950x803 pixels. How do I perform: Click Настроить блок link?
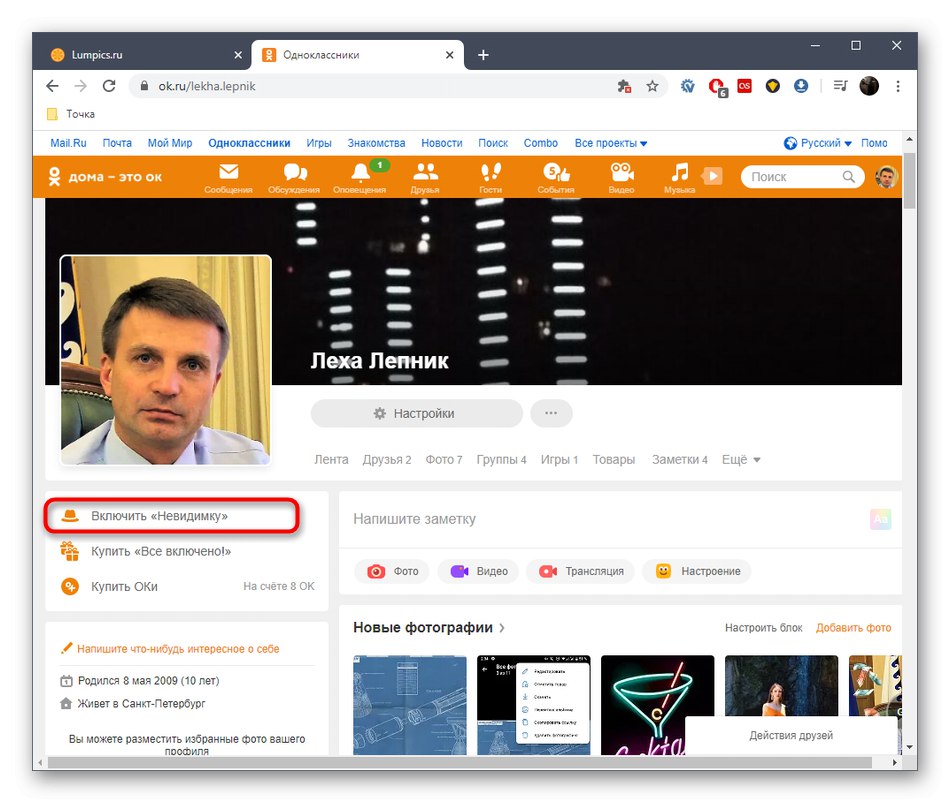pos(763,628)
